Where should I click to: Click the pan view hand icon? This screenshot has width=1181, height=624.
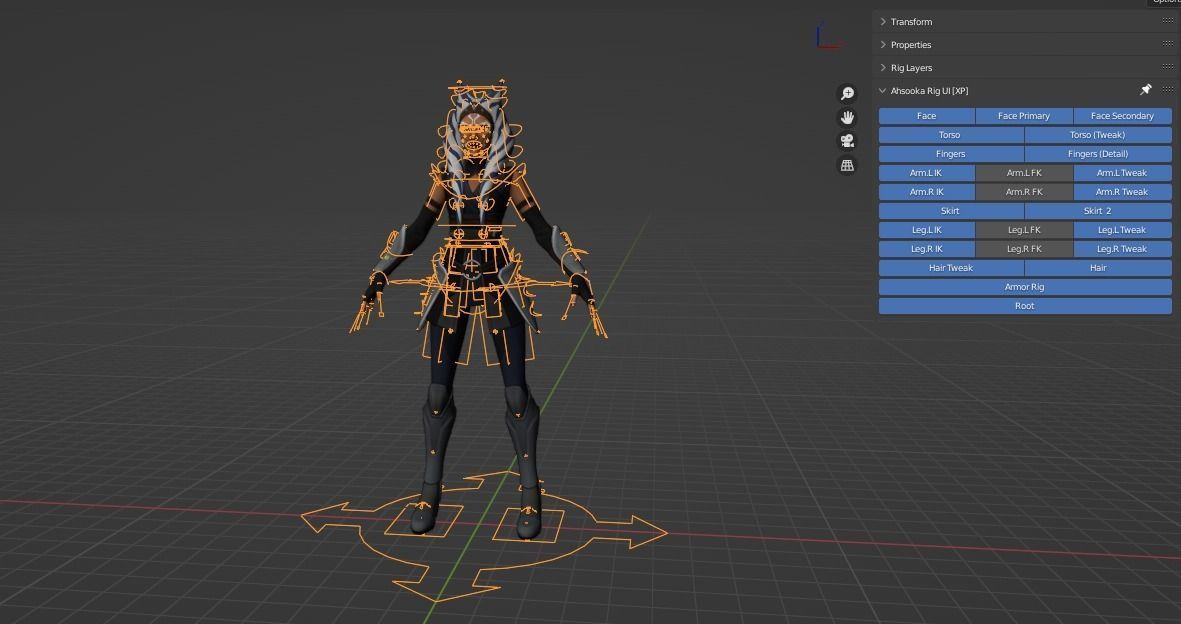pos(847,118)
